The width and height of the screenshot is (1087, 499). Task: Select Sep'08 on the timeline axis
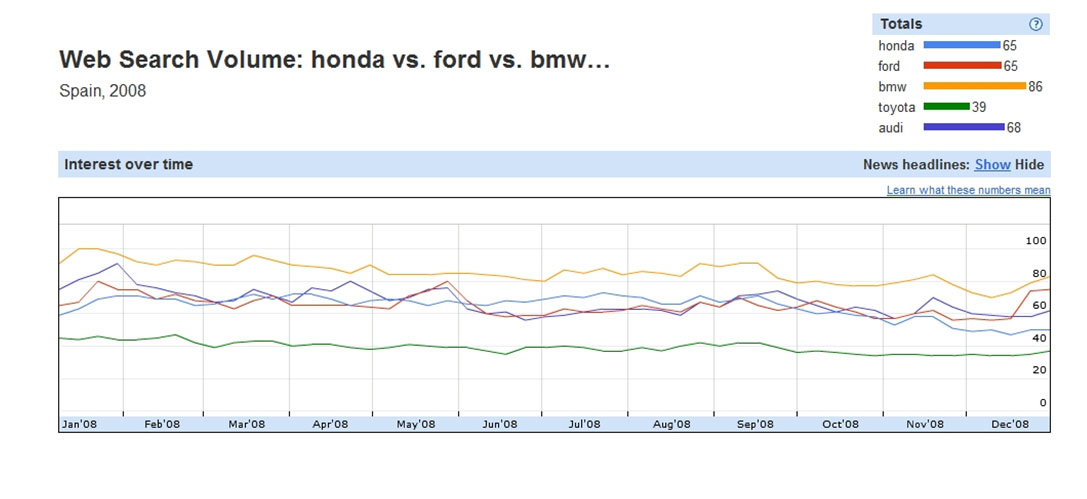coord(755,424)
